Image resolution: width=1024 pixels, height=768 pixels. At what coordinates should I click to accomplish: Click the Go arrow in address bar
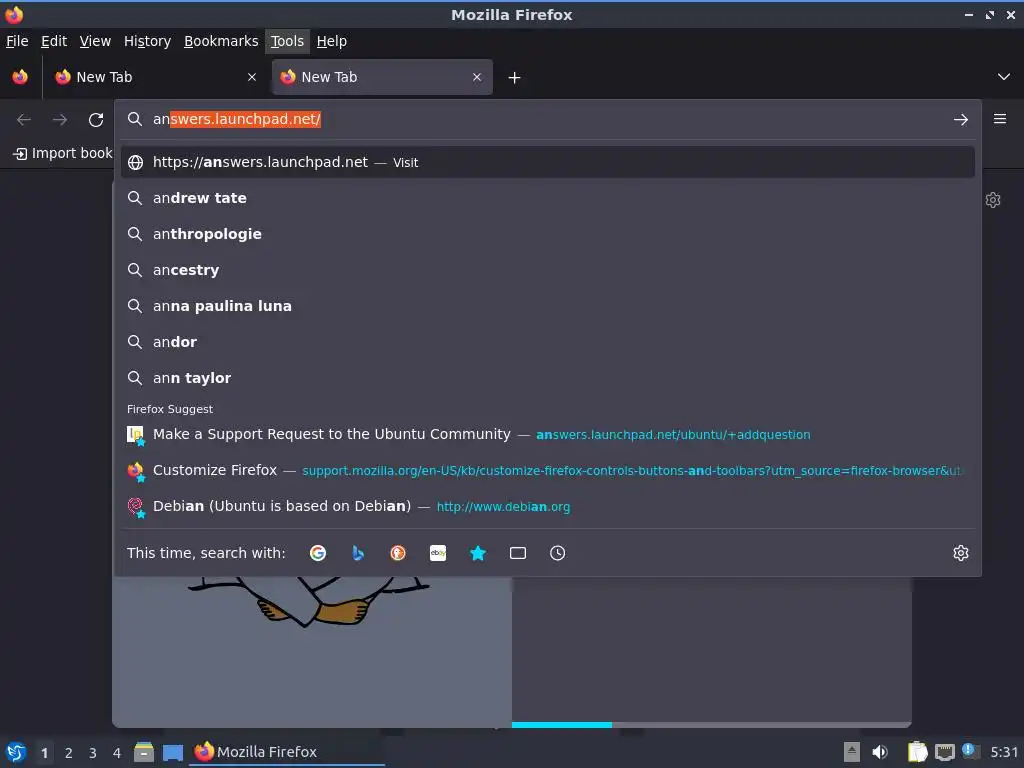(x=961, y=120)
